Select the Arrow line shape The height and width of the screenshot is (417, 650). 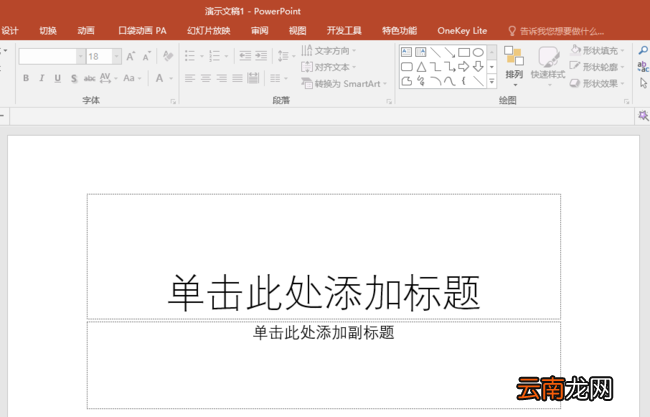point(449,52)
